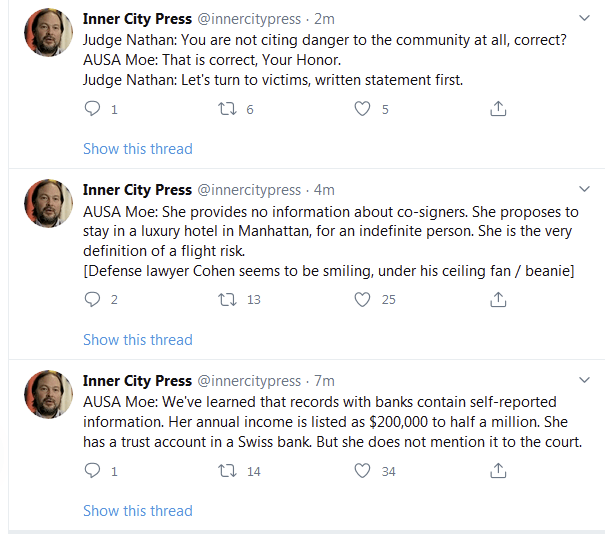This screenshot has width=605, height=534.
Task: Reply to the 2m Judge Nathan tweet
Action: click(x=93, y=109)
